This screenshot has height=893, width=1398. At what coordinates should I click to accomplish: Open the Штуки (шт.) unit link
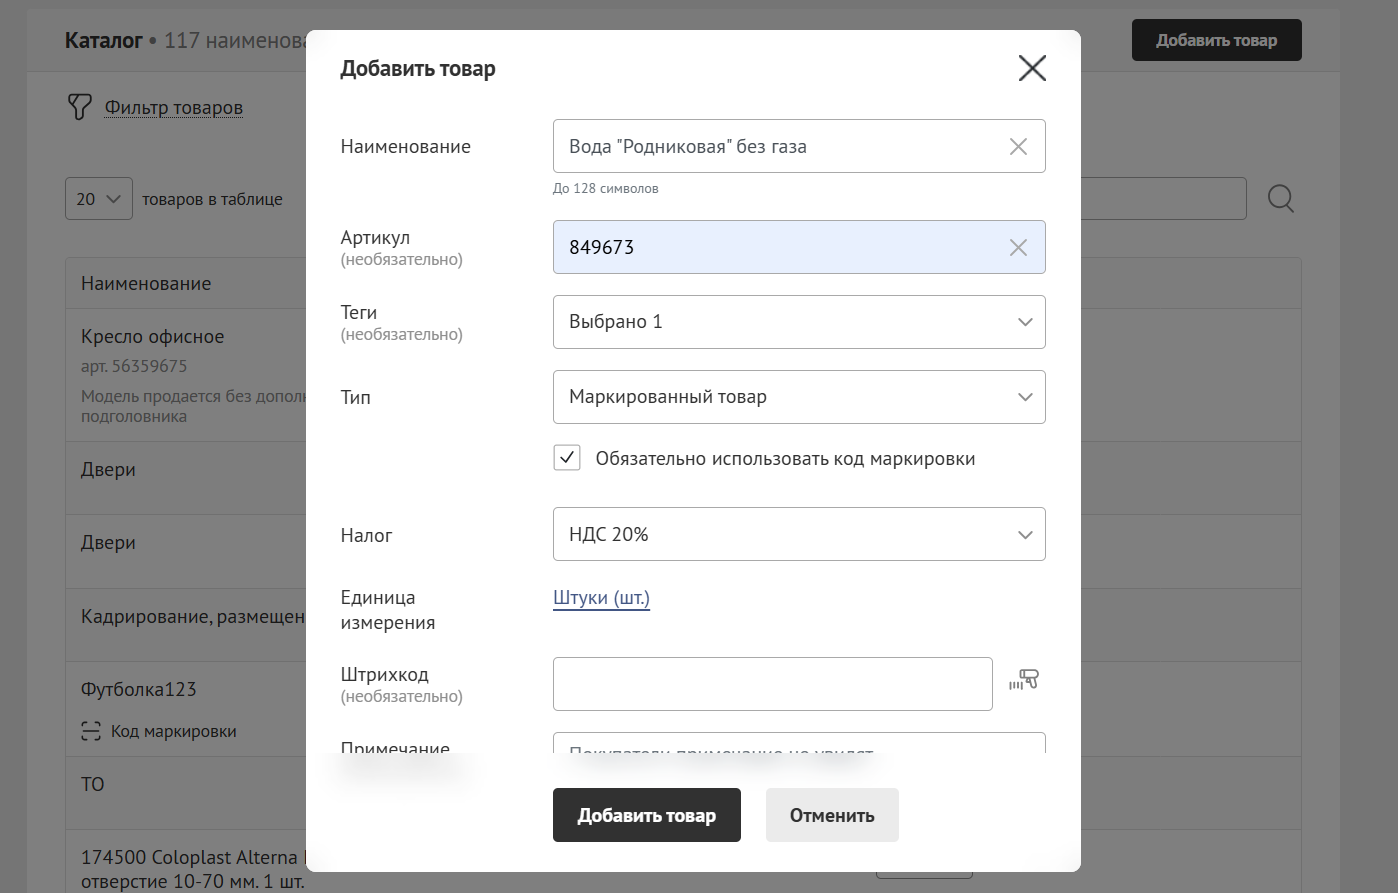coord(601,598)
